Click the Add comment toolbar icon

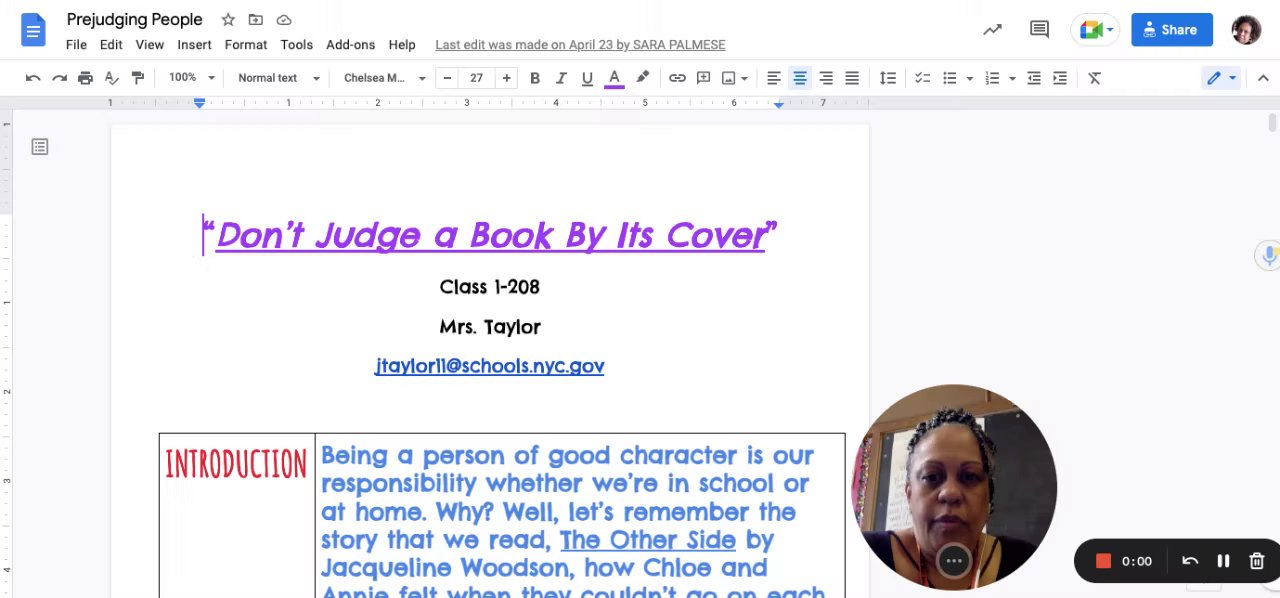coord(703,78)
